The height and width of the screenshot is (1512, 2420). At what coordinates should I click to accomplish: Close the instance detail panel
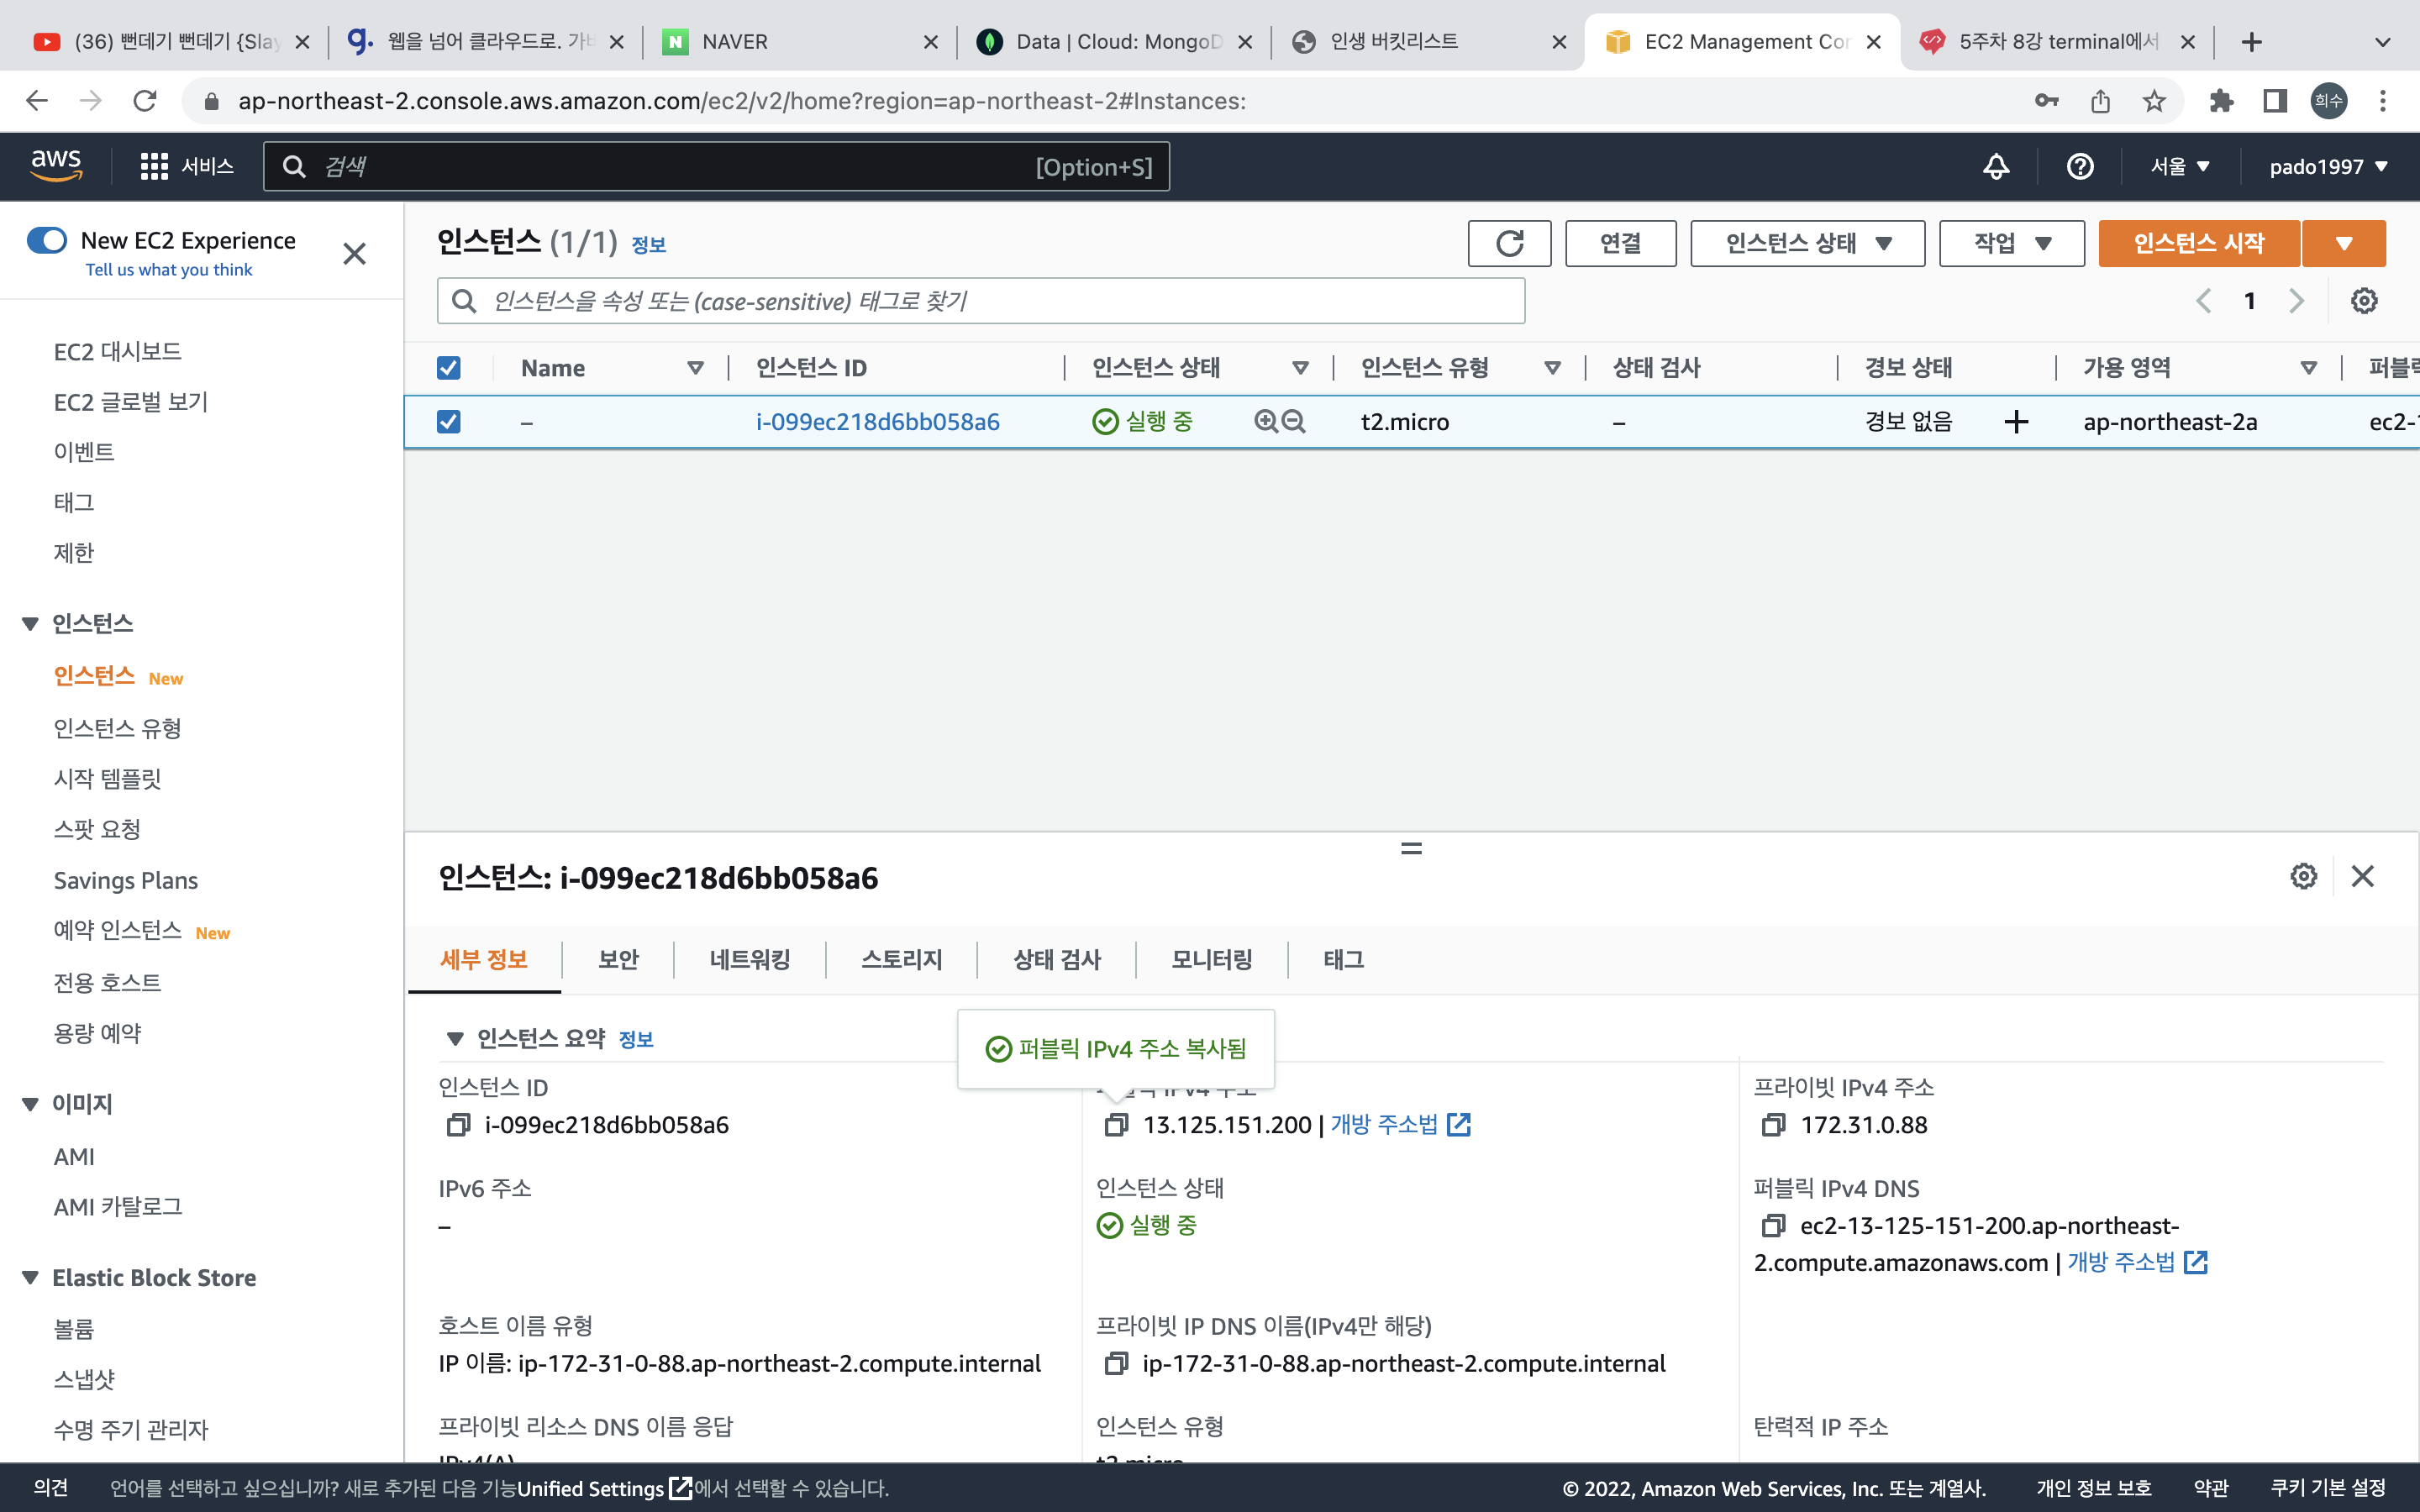coord(2363,876)
